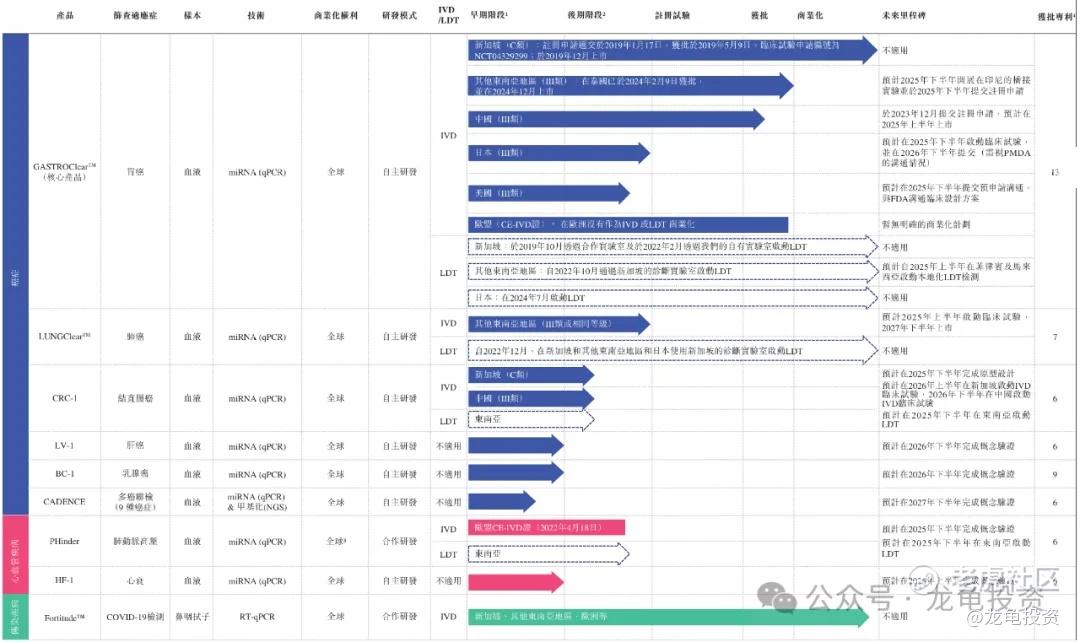
Task: Click the 未來里程碑 column header
Action: coord(904,15)
